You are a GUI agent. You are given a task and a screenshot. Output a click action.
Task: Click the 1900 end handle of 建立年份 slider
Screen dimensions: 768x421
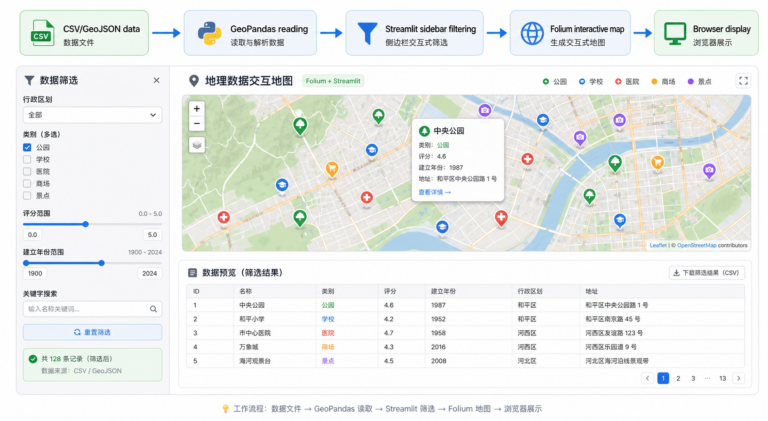(x=26, y=263)
